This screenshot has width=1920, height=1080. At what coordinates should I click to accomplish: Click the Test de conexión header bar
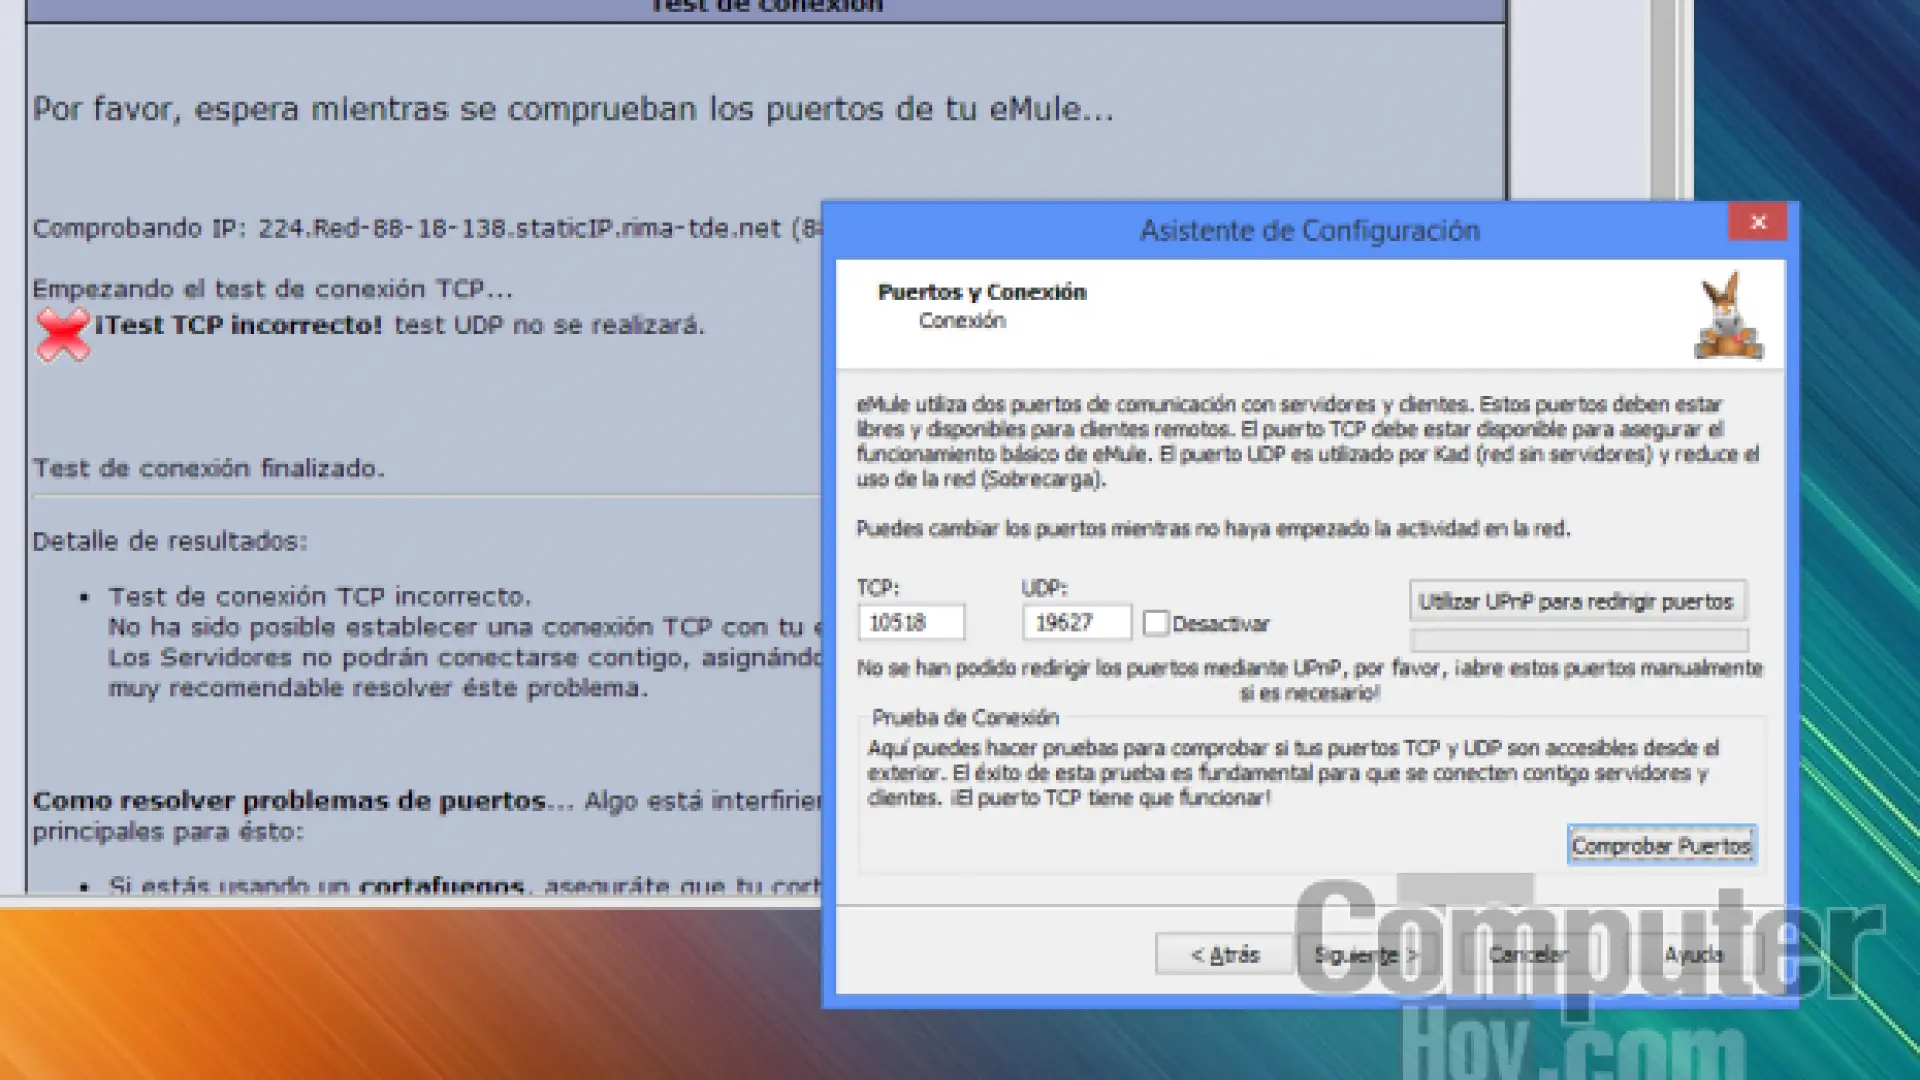click(766, 8)
